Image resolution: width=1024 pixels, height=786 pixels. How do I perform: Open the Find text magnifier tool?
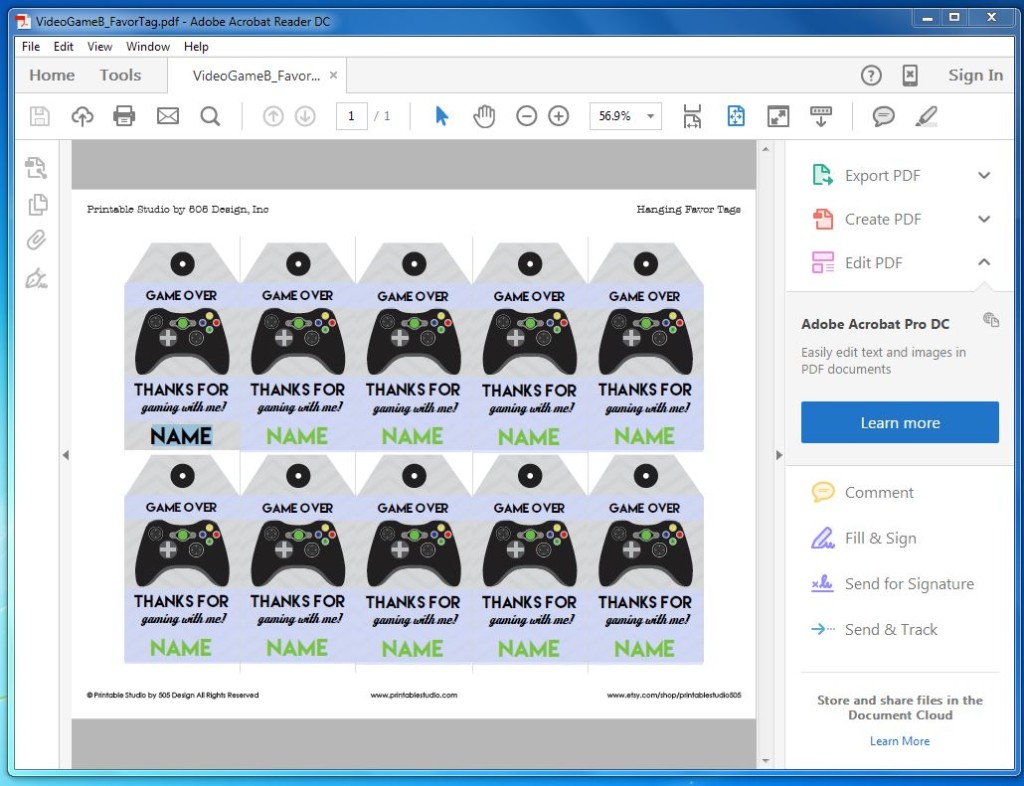point(210,116)
